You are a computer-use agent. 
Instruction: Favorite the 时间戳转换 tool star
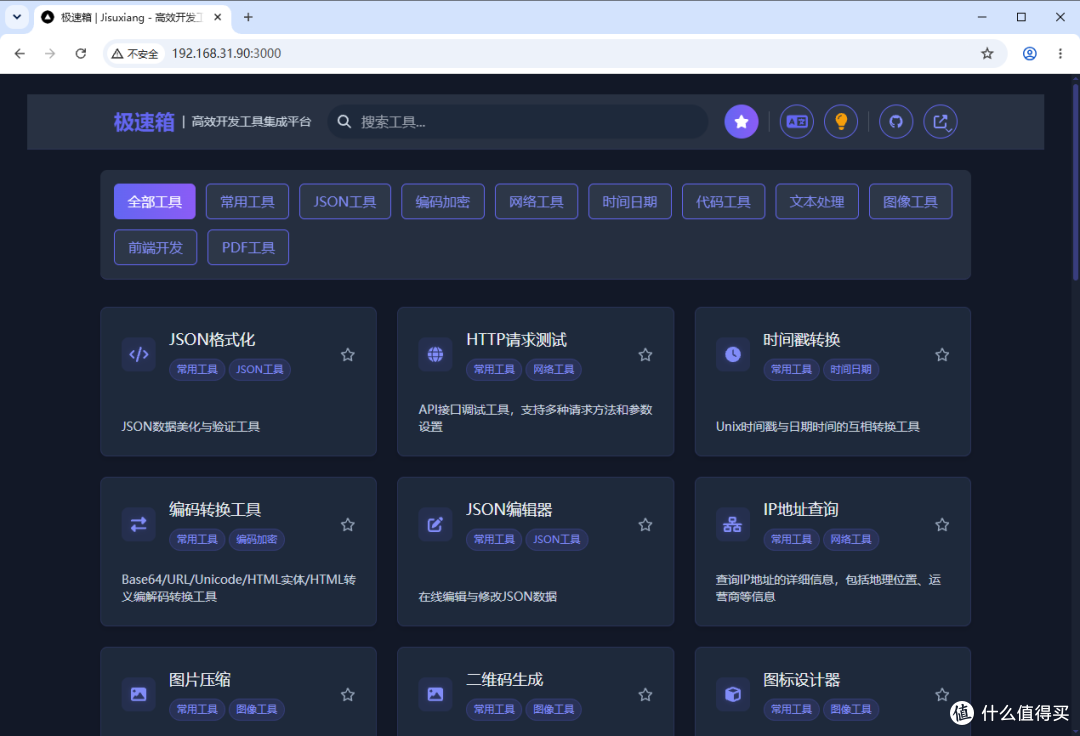[942, 355]
